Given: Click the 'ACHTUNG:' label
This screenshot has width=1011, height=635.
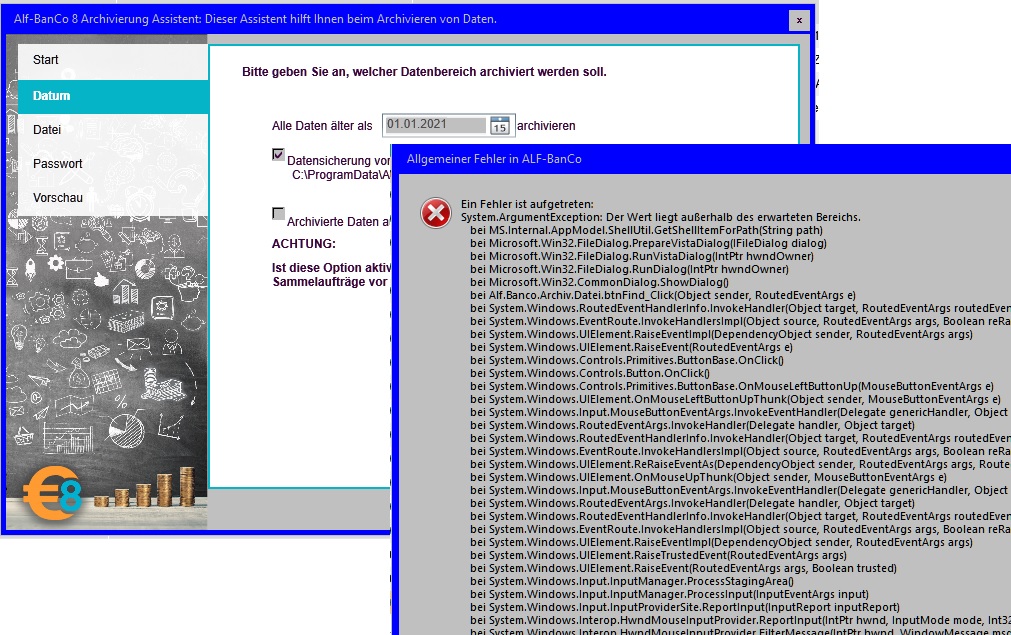Looking at the screenshot, I should click(304, 244).
